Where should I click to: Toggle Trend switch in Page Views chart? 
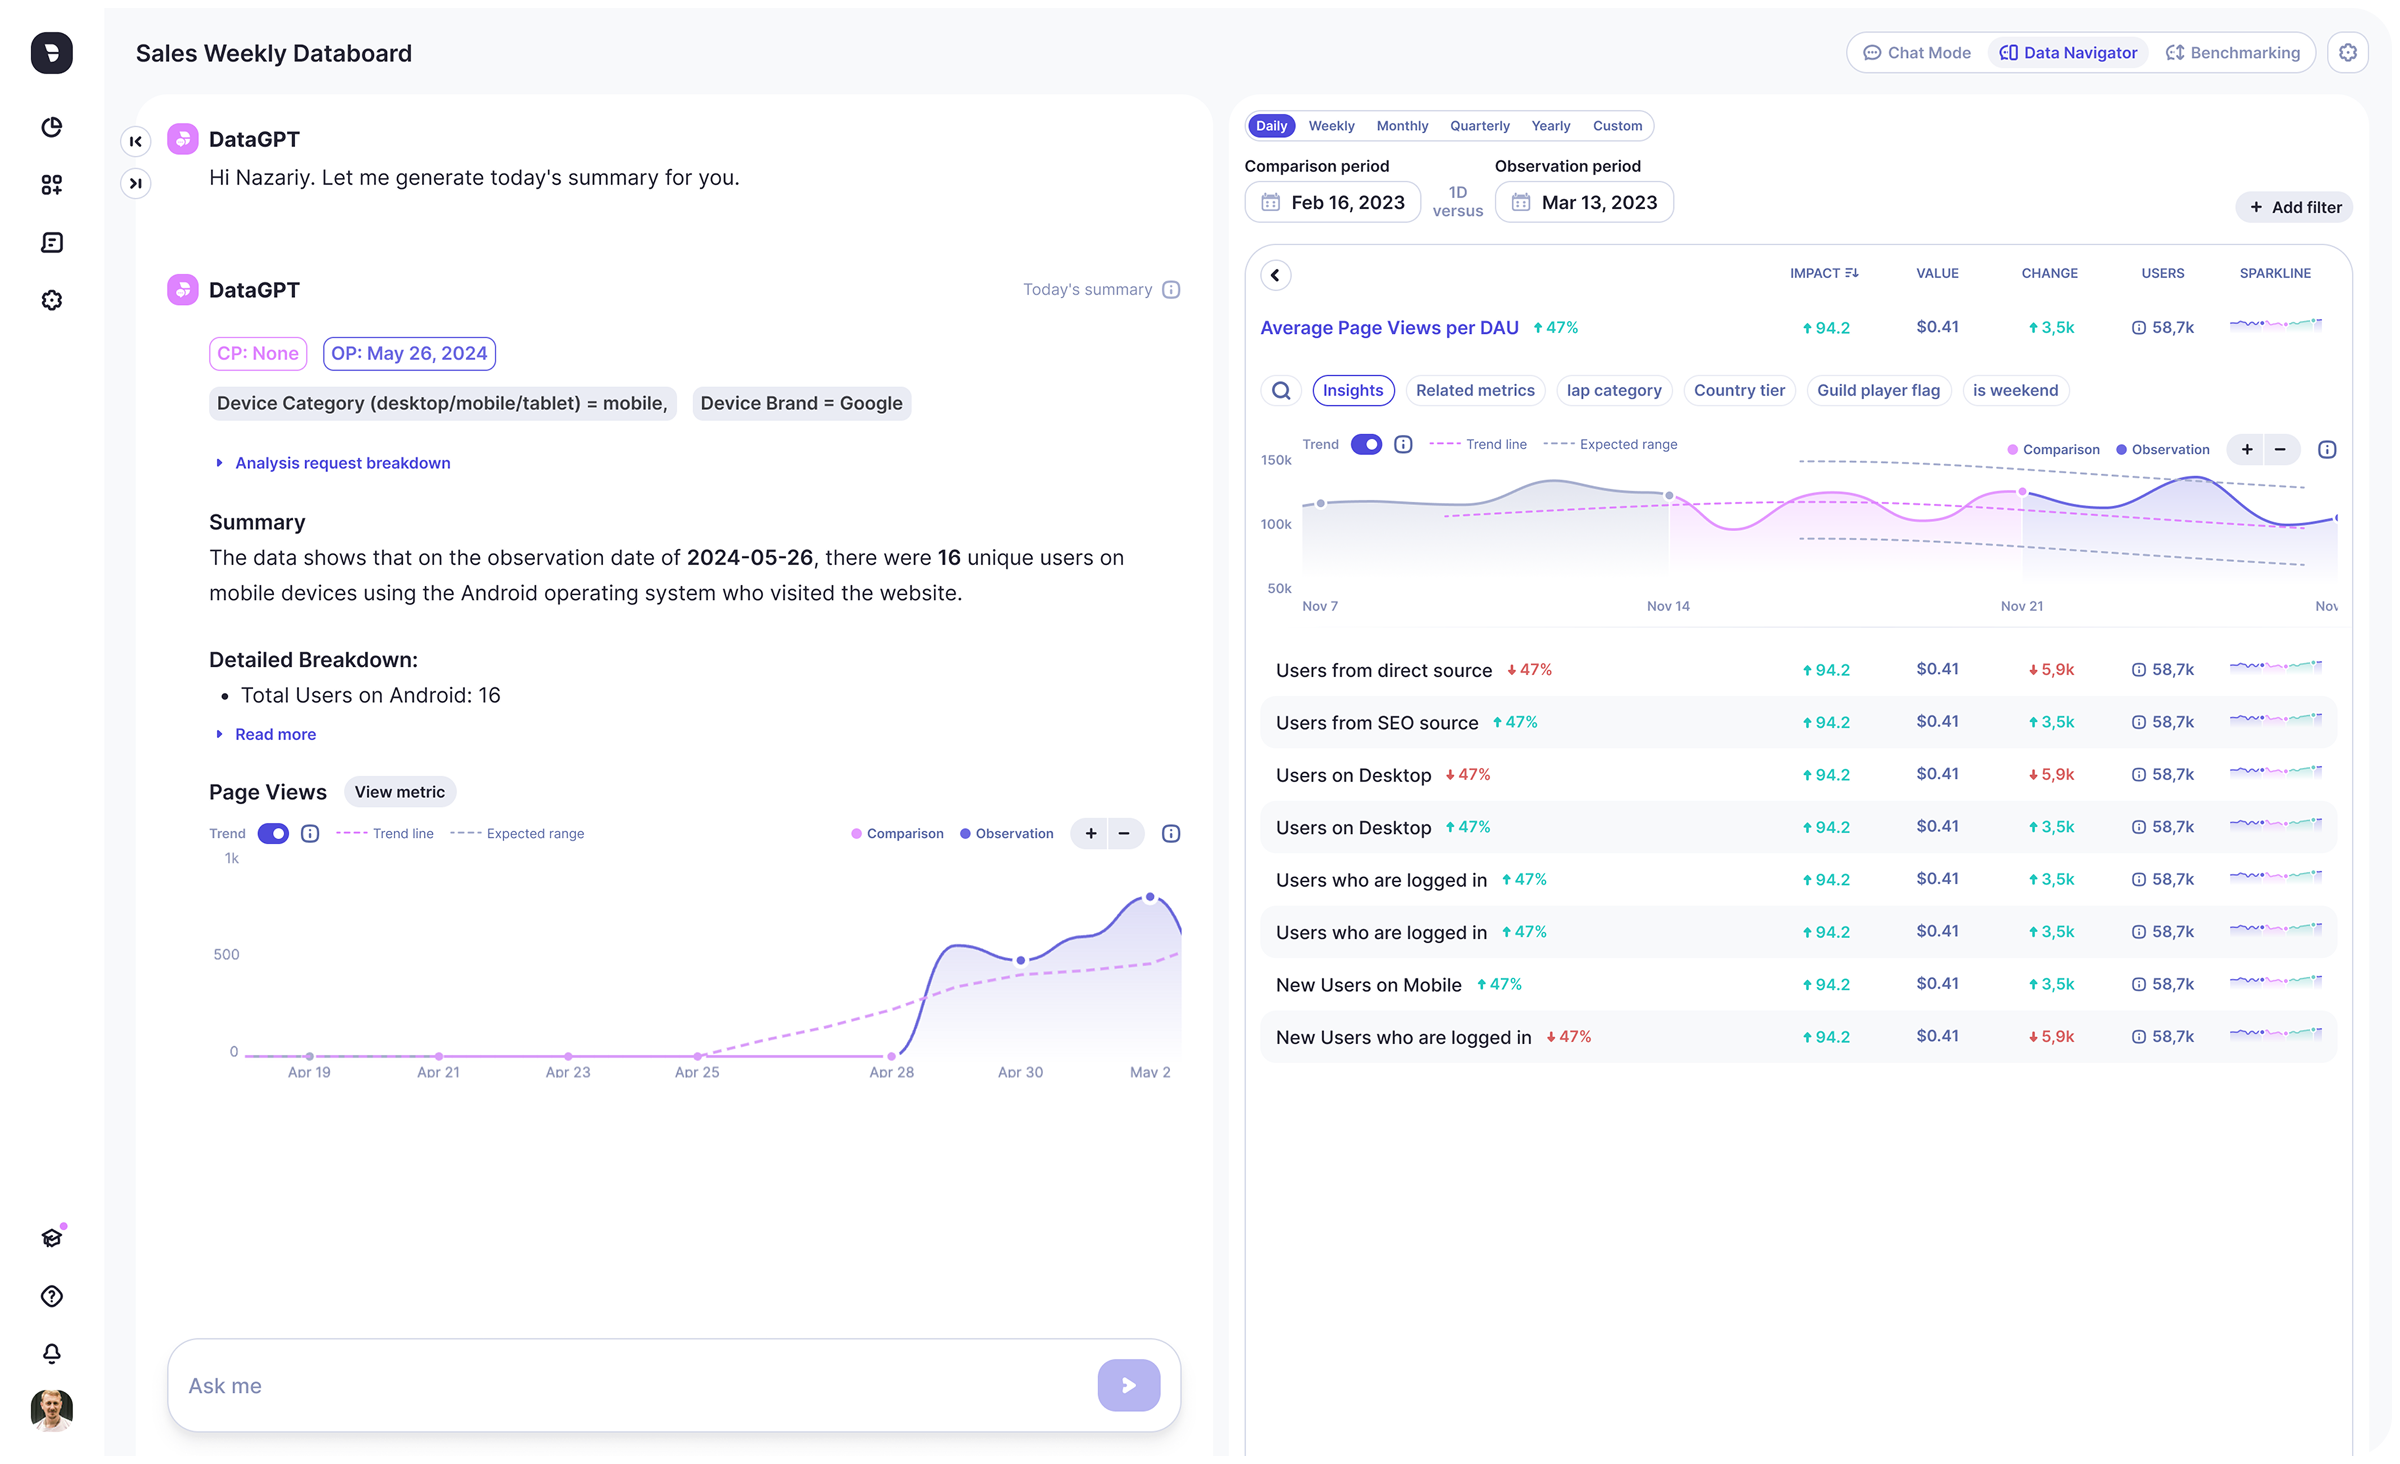tap(273, 834)
